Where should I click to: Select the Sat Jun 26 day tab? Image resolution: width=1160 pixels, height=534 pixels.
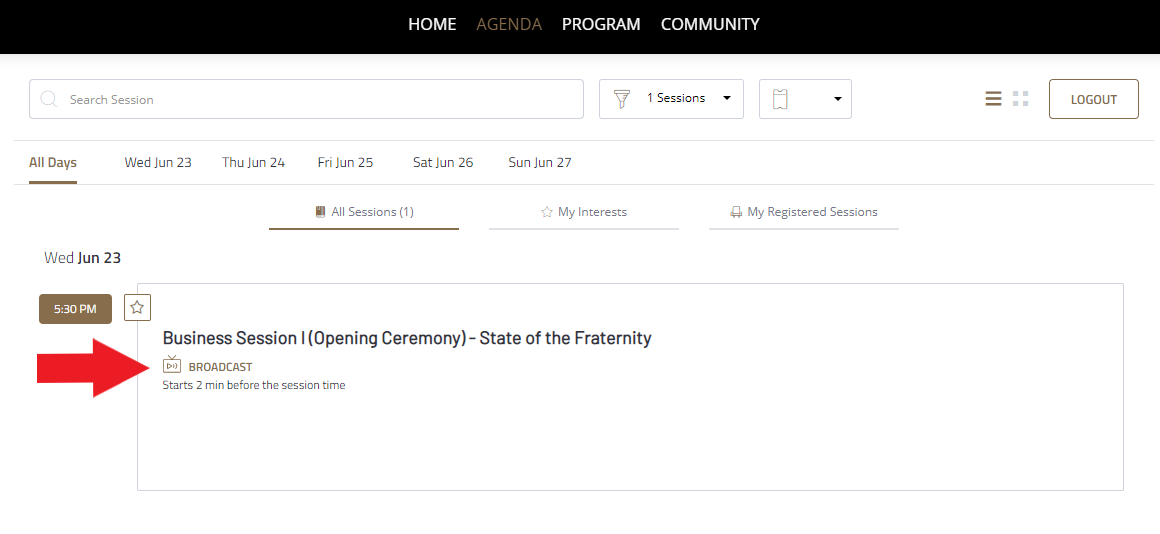[x=443, y=163]
